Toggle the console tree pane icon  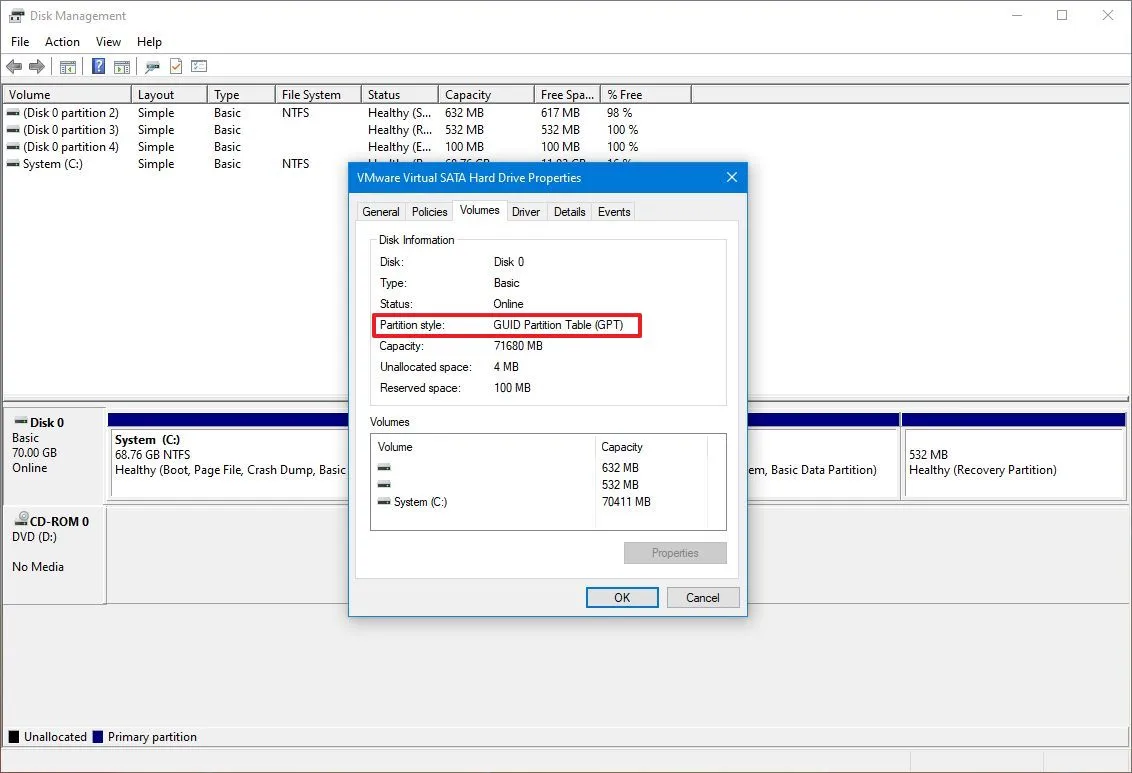(67, 66)
